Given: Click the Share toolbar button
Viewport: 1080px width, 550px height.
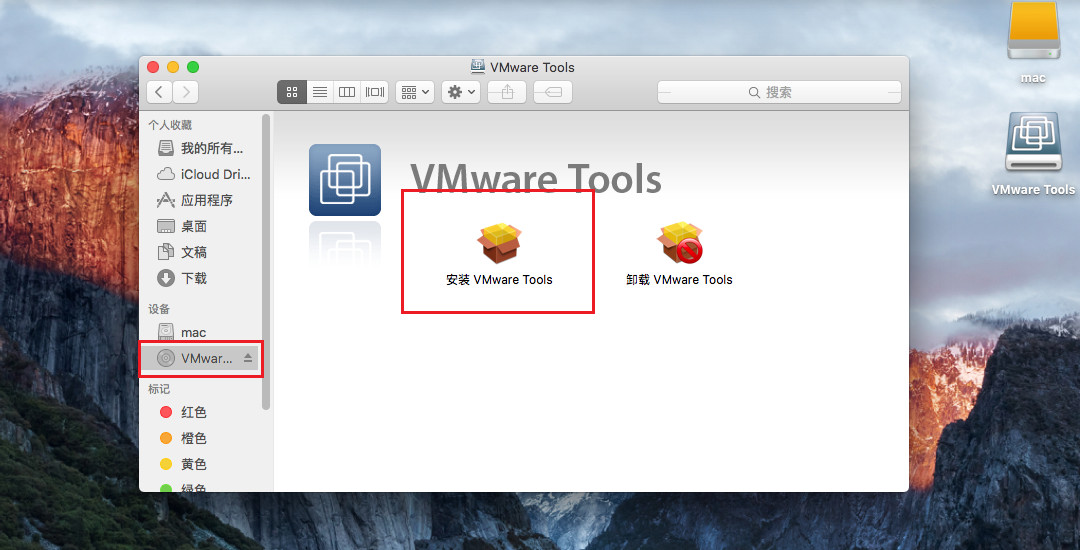Looking at the screenshot, I should point(507,92).
